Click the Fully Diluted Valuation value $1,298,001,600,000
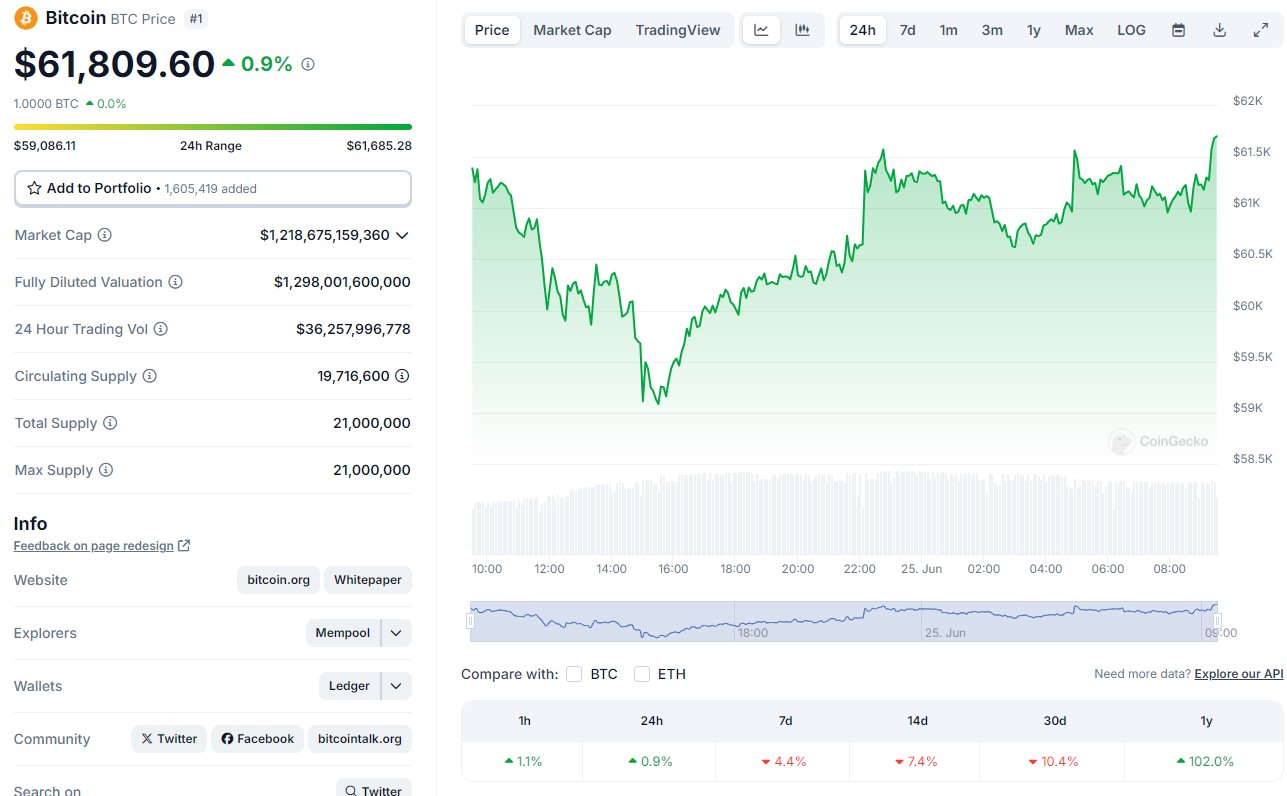The image size is (1287, 796). 342,282
